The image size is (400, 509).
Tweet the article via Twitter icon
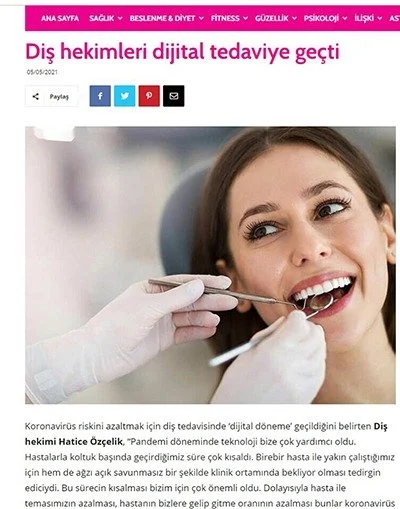[125, 96]
